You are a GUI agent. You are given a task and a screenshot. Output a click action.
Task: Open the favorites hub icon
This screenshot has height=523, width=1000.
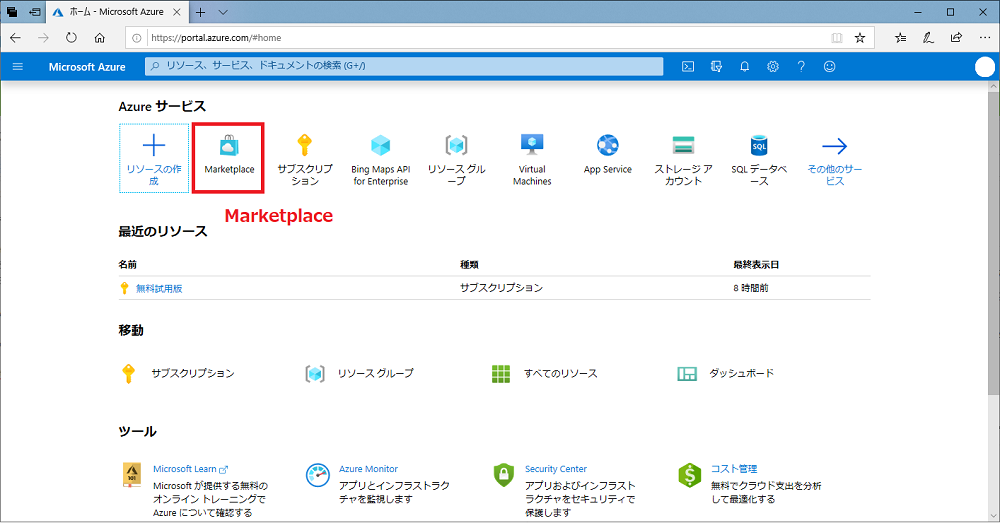pos(901,38)
